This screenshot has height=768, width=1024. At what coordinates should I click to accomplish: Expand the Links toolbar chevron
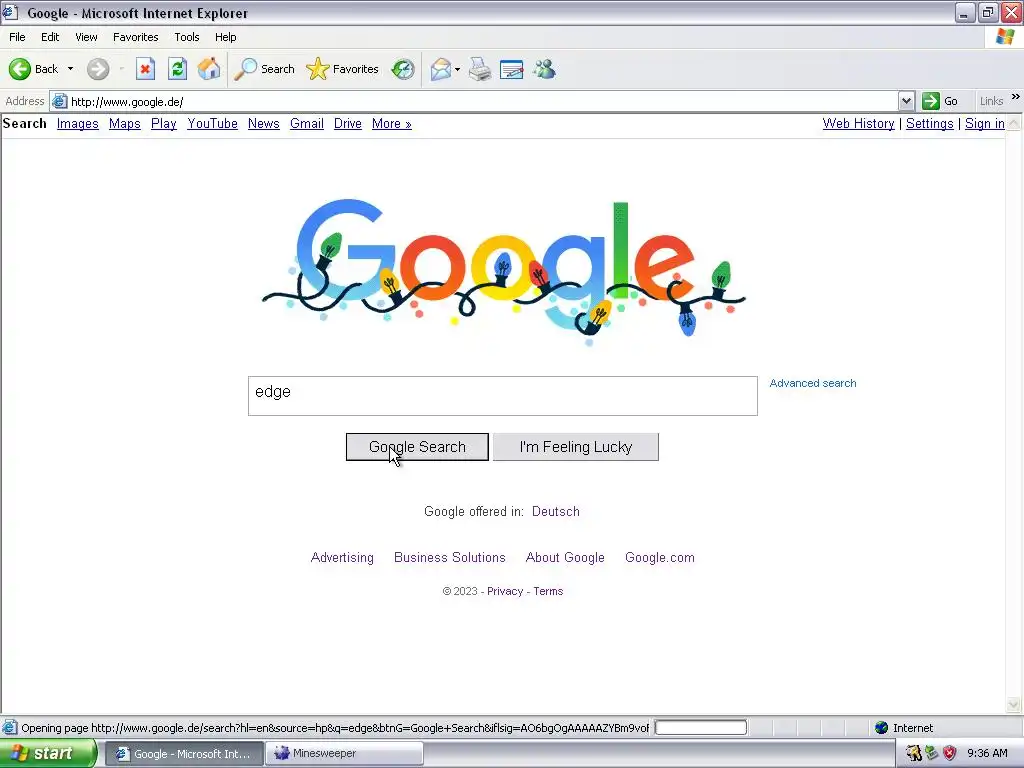click(1016, 97)
